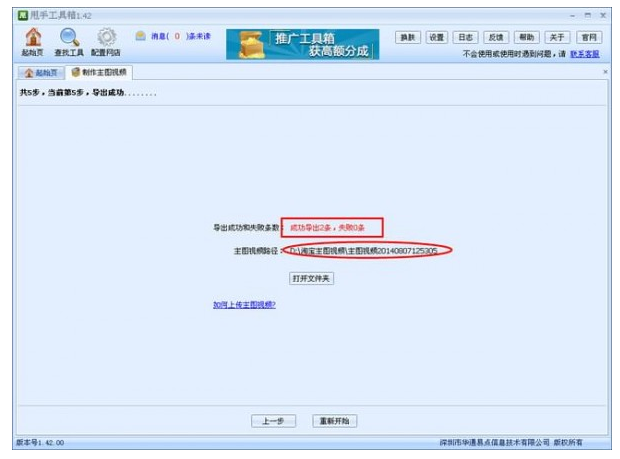Open the 帮助 help button
The height and width of the screenshot is (459, 620).
(526, 37)
